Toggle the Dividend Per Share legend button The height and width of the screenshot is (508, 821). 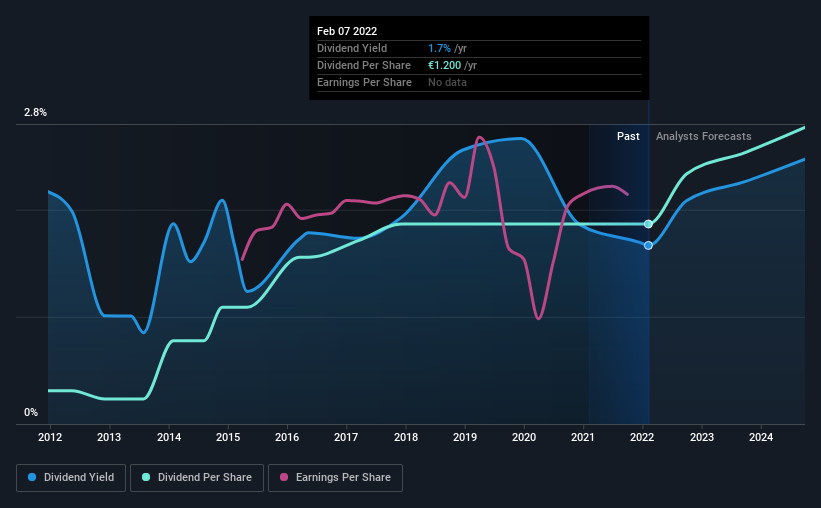pos(197,478)
